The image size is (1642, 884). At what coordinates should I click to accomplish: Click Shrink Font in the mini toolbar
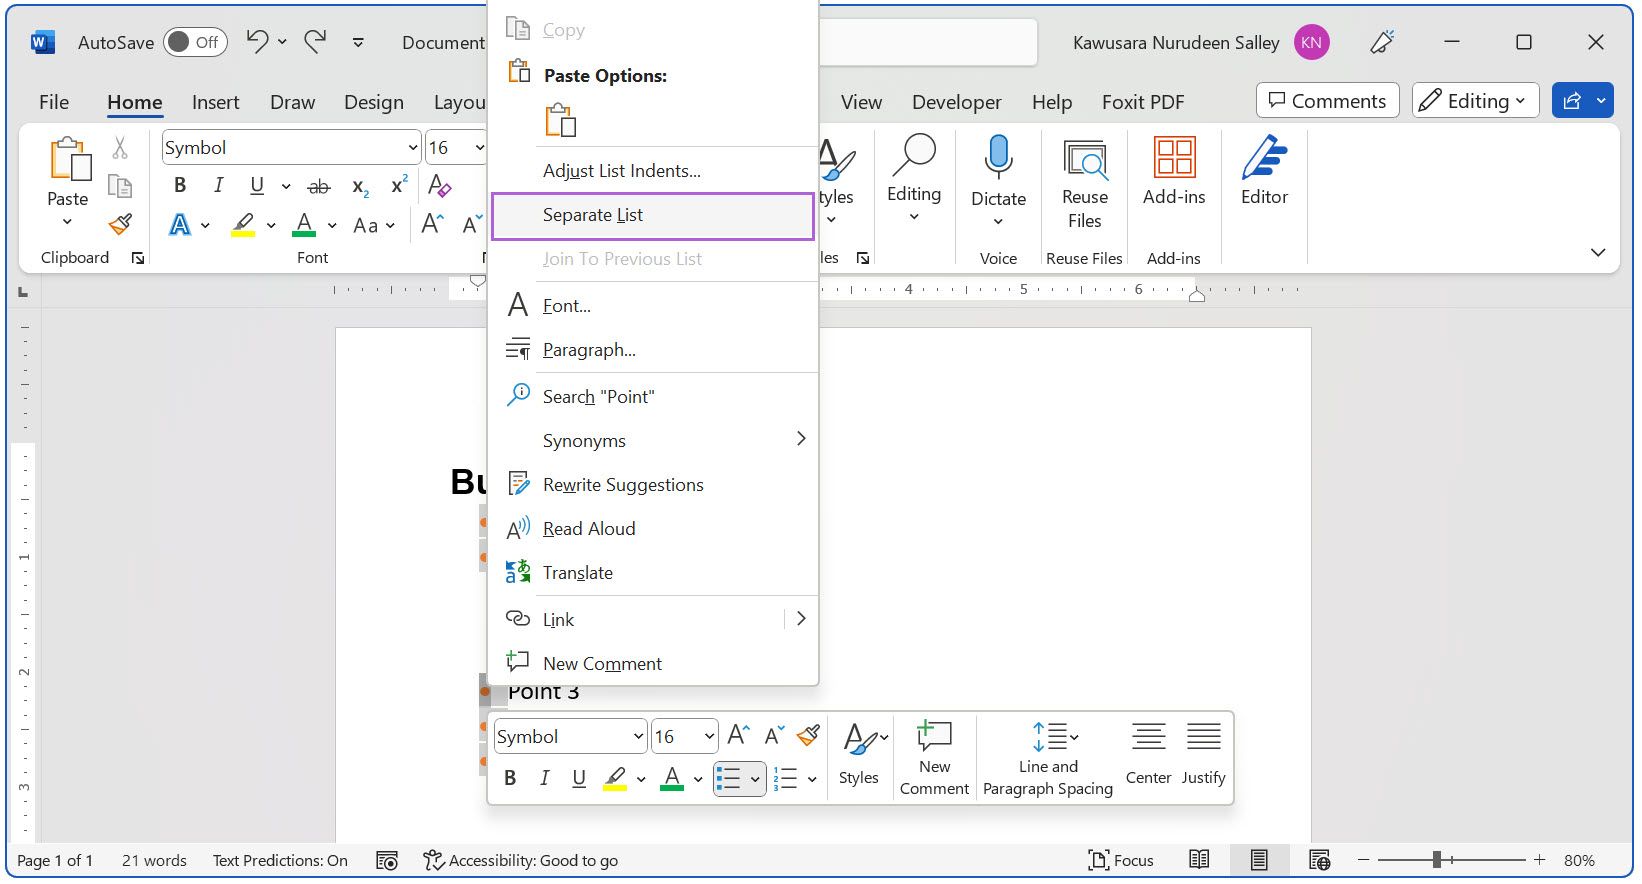pos(774,736)
